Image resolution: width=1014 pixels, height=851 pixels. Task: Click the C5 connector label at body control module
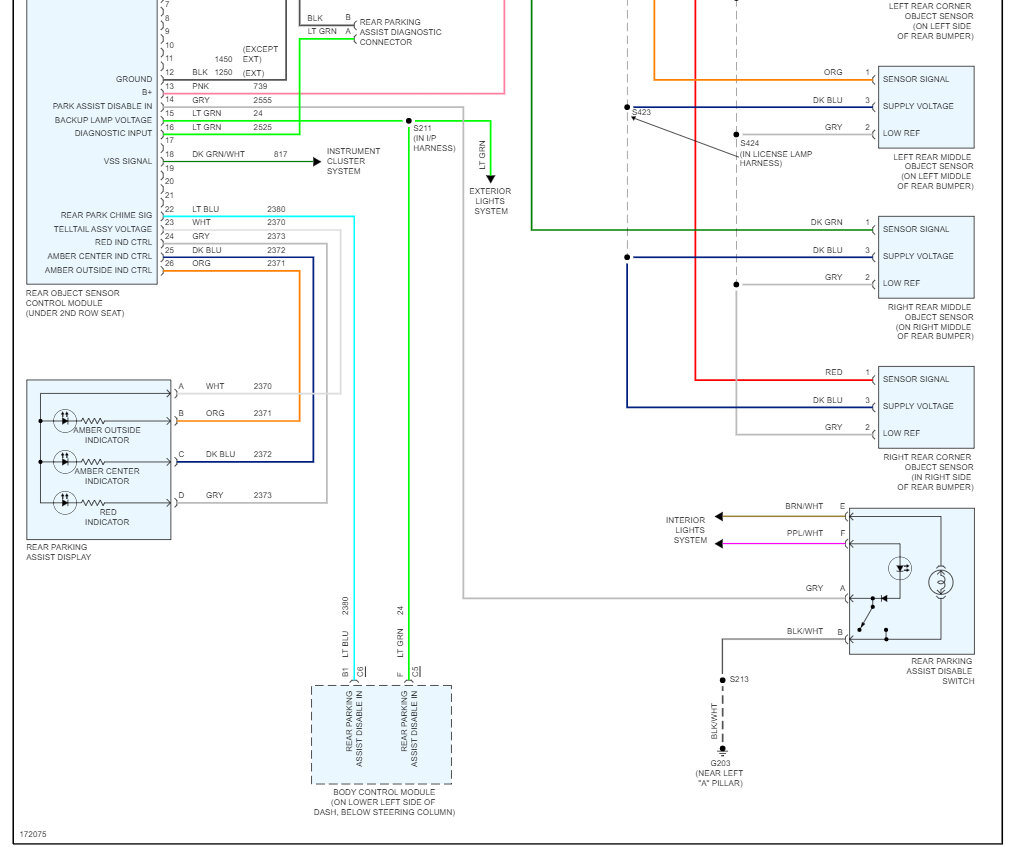(415, 671)
